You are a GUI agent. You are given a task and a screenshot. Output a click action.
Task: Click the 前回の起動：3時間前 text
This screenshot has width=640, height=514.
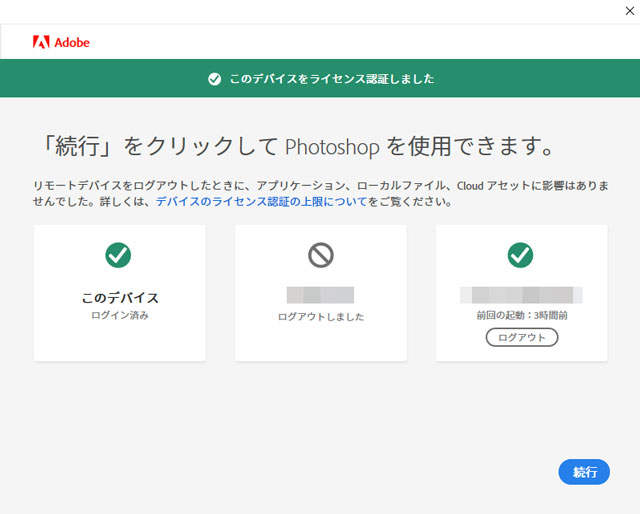(x=522, y=315)
